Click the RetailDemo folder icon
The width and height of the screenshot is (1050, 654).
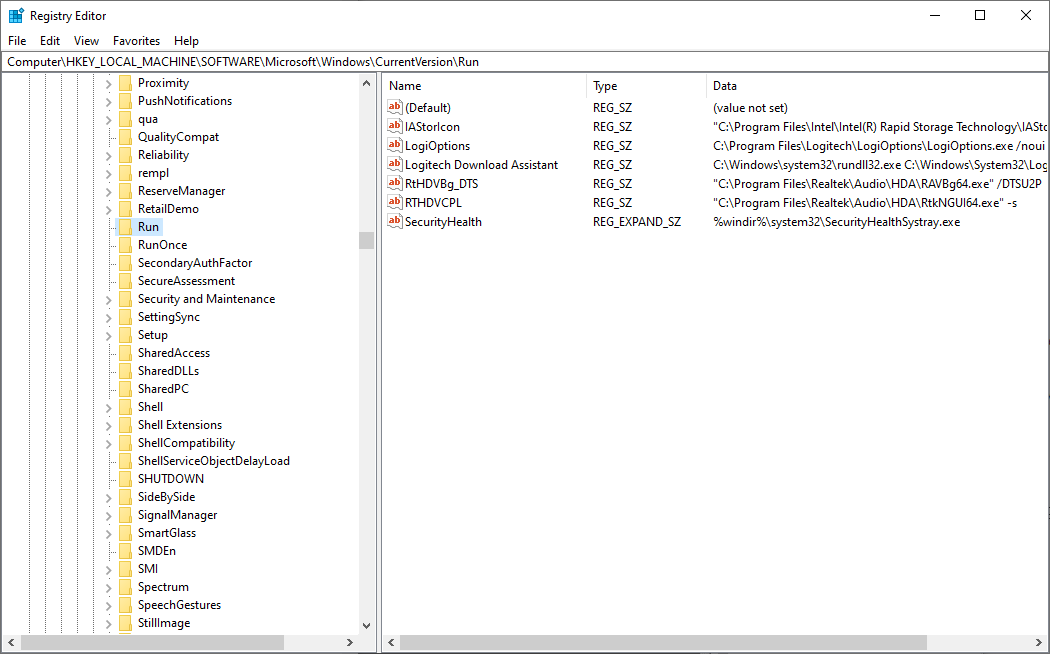pyautogui.click(x=125, y=209)
